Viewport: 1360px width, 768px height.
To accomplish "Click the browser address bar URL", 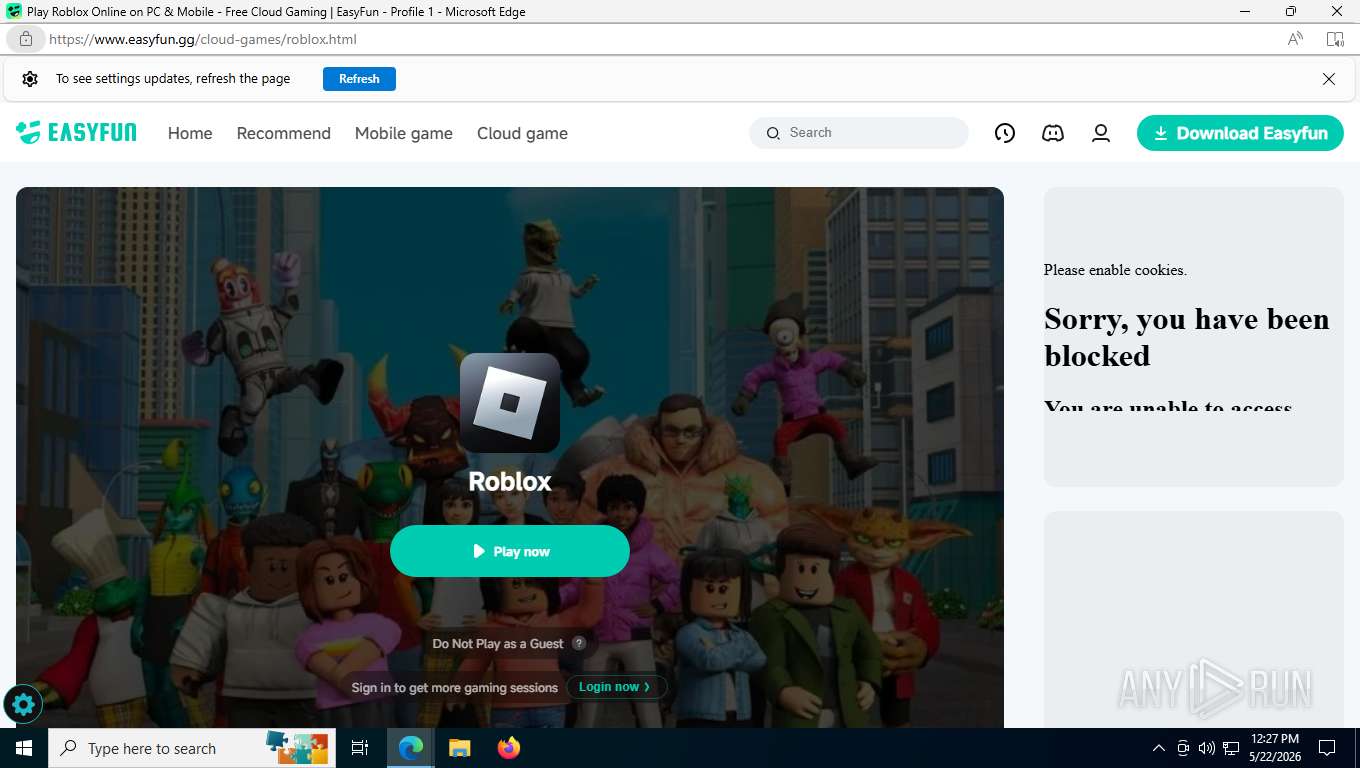I will [x=203, y=39].
